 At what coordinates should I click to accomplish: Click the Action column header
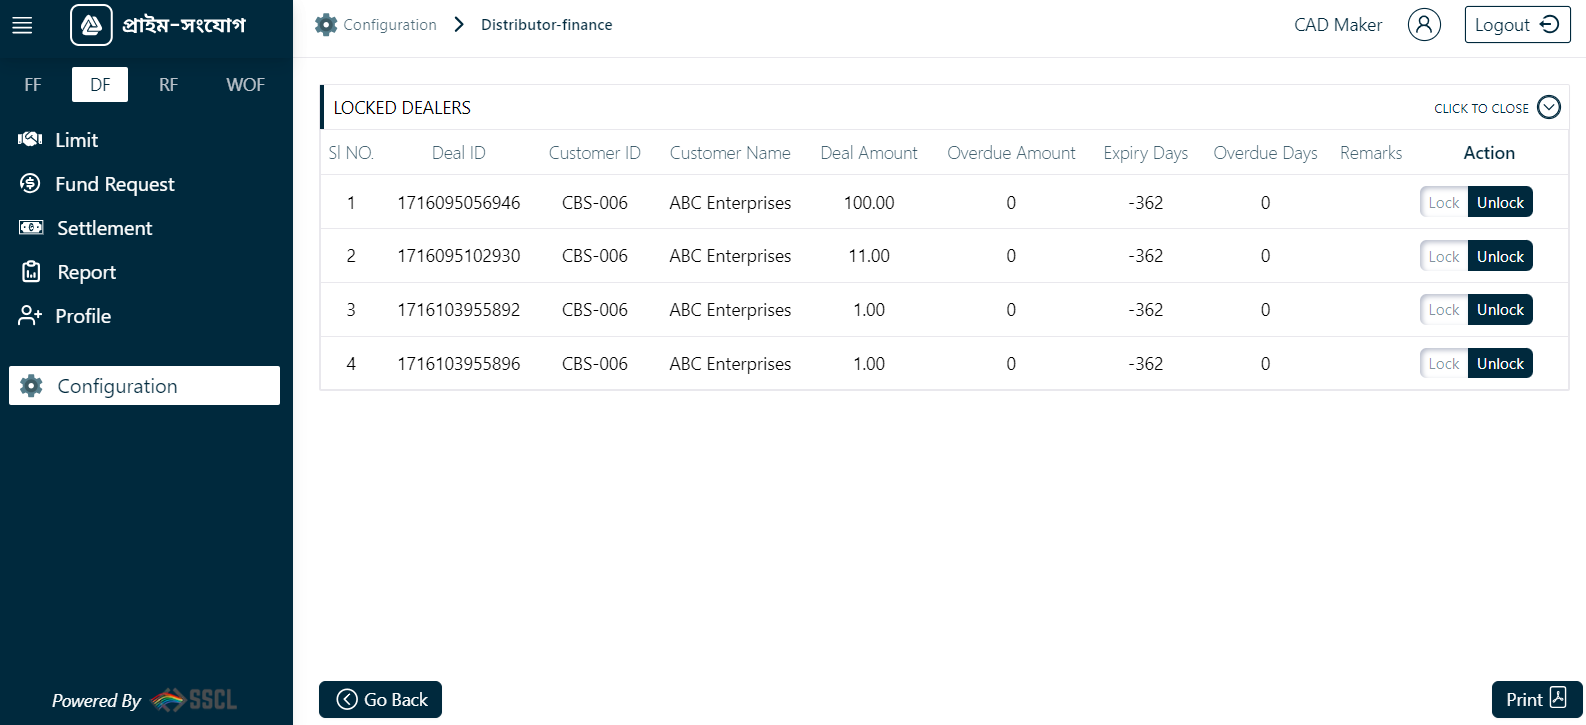(x=1489, y=153)
